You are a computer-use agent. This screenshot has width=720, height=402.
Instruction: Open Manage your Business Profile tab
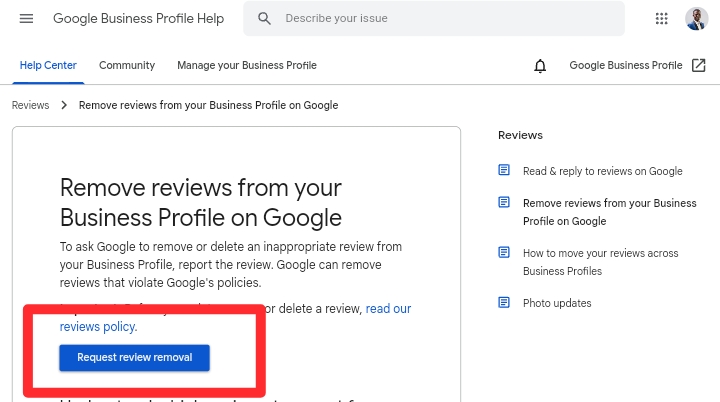(x=247, y=65)
